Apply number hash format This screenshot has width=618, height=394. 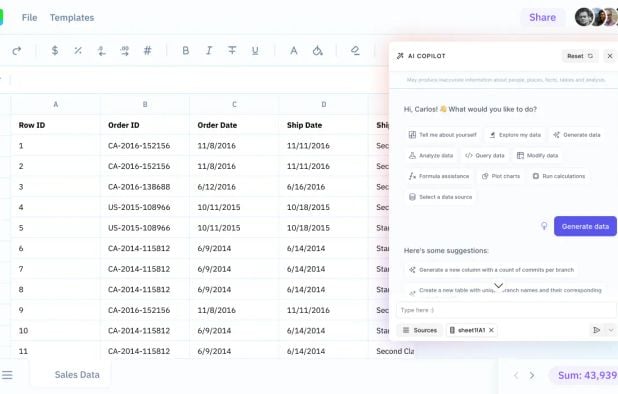point(147,50)
